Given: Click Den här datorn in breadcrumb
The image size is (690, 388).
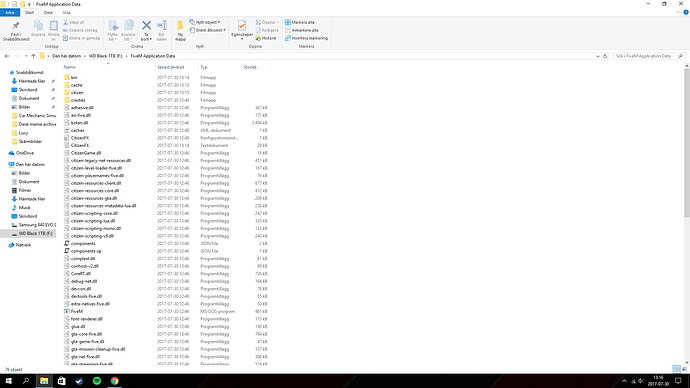Looking at the screenshot, I should pos(66,56).
